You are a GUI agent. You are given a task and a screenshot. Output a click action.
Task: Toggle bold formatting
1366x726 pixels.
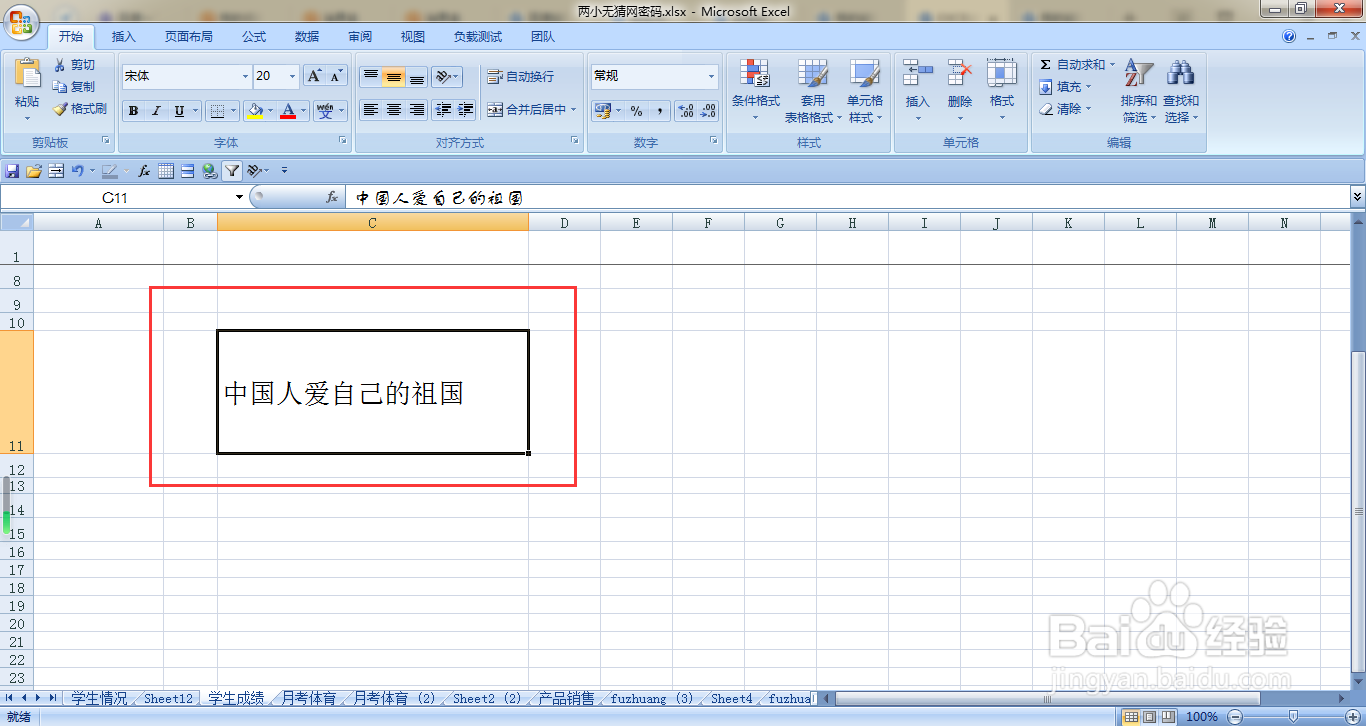(133, 110)
